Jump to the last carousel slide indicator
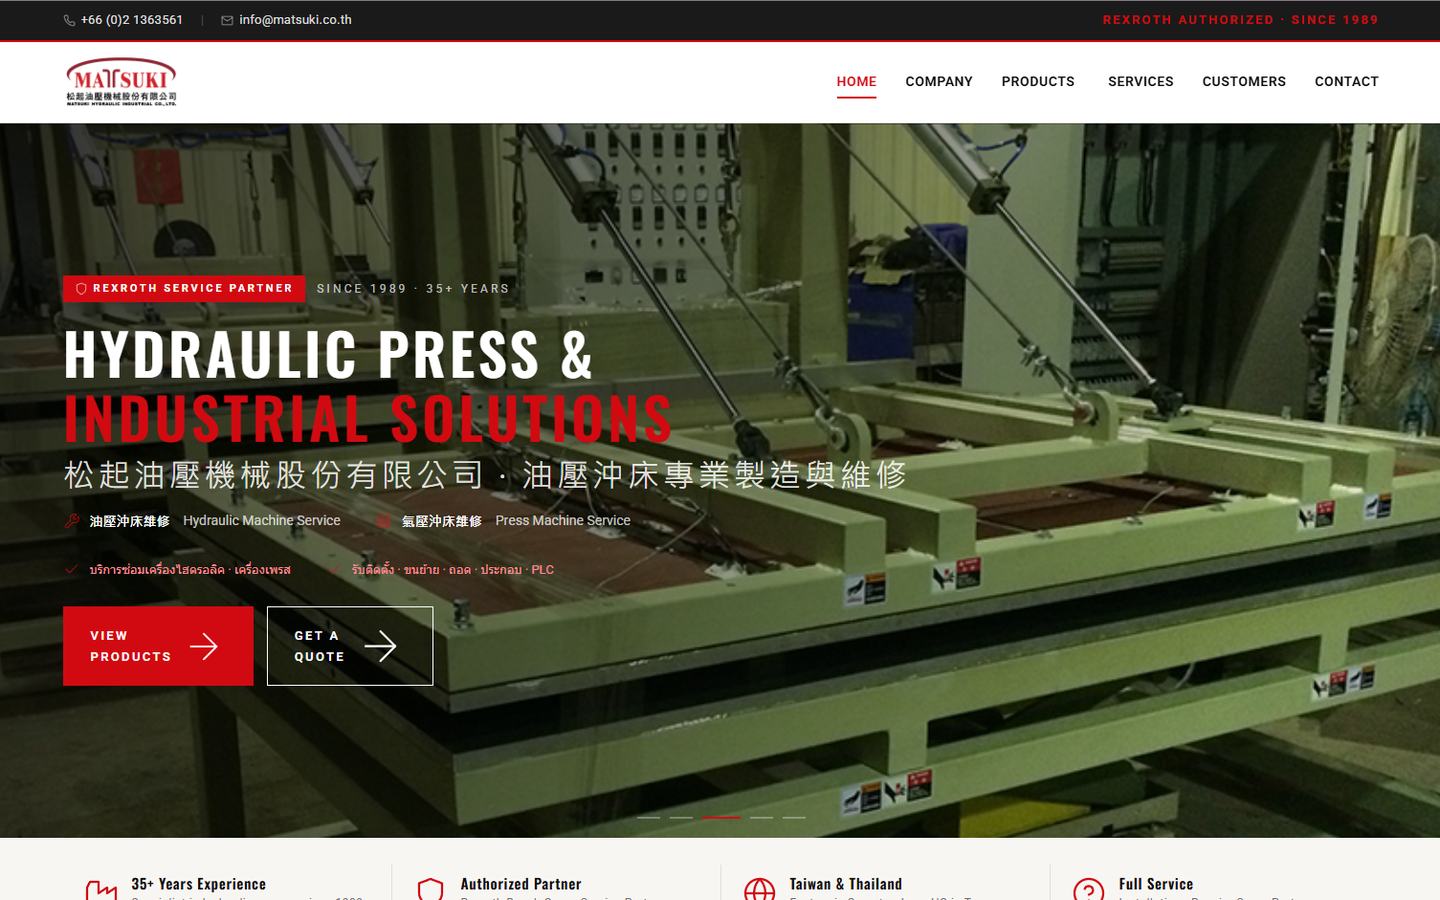1440x900 pixels. click(794, 817)
